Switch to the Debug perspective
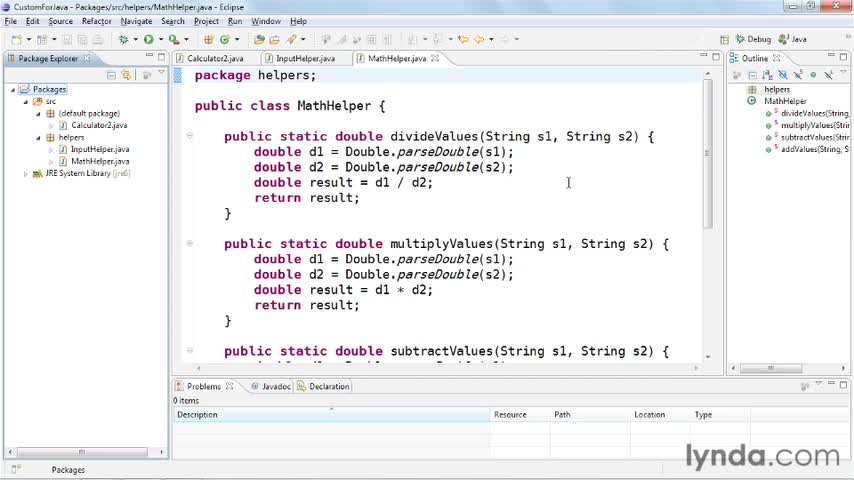 point(753,39)
